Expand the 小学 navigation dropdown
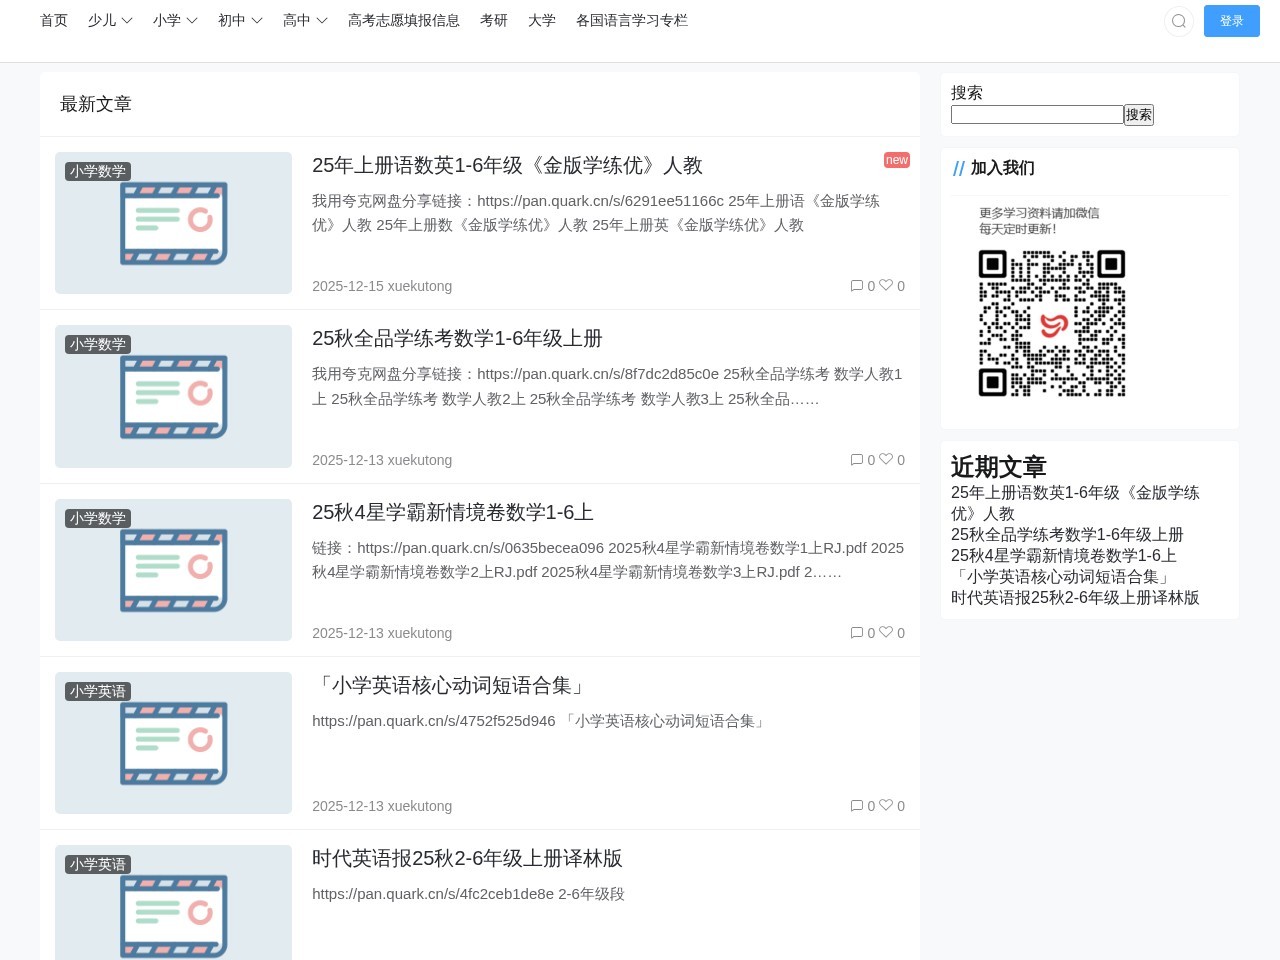Screen dimensions: 1280x960 pos(174,20)
